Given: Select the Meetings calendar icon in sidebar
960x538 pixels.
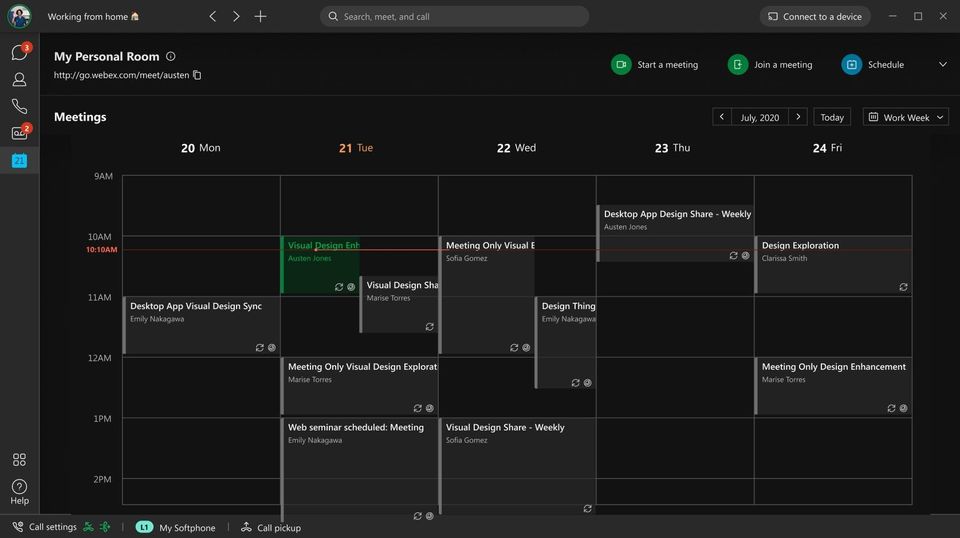Looking at the screenshot, I should [x=19, y=160].
